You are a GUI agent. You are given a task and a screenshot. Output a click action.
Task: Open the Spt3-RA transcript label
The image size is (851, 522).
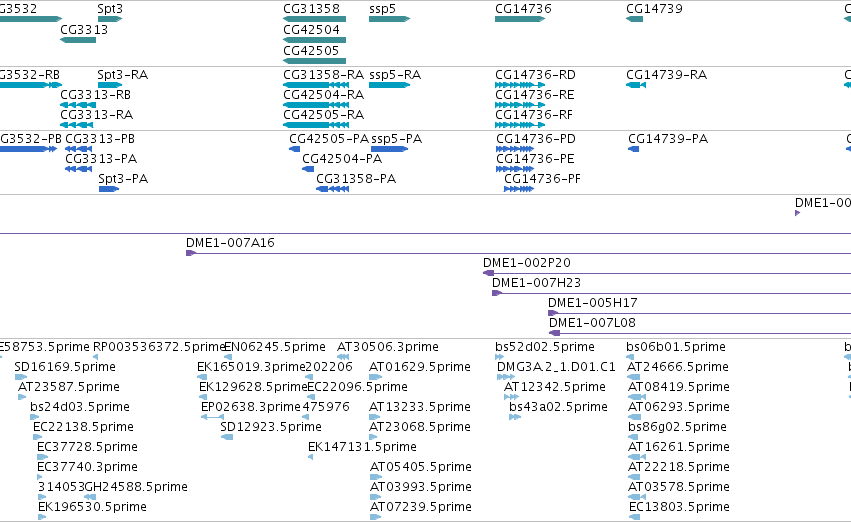[123, 75]
